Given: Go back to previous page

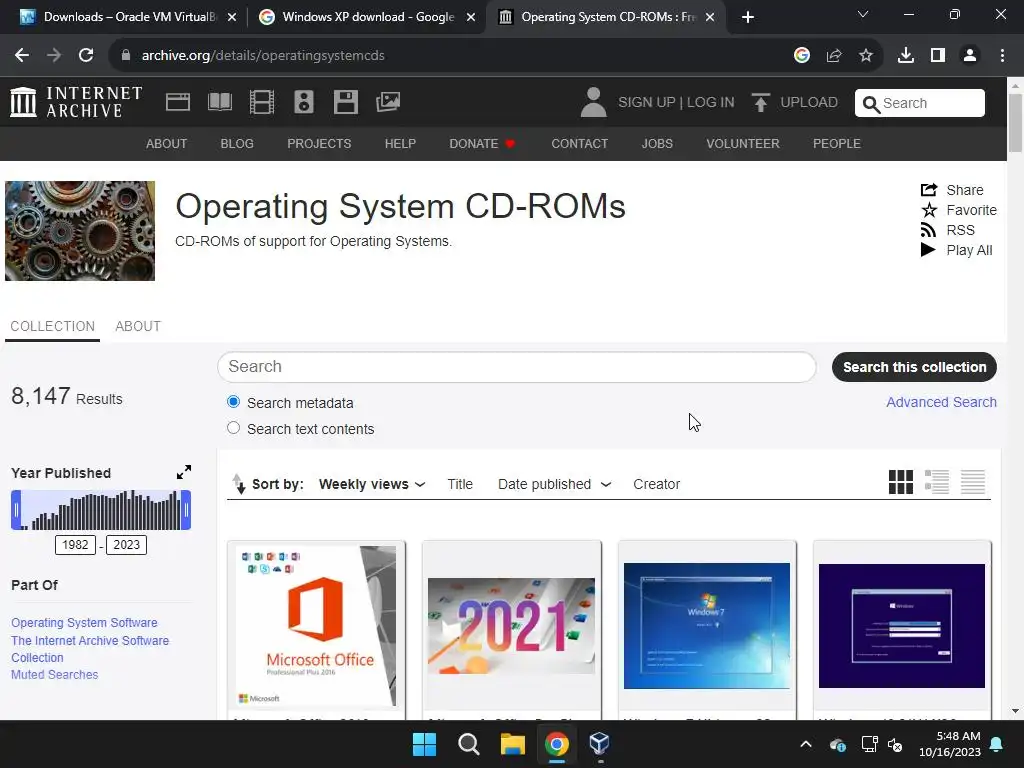Looking at the screenshot, I should (22, 56).
